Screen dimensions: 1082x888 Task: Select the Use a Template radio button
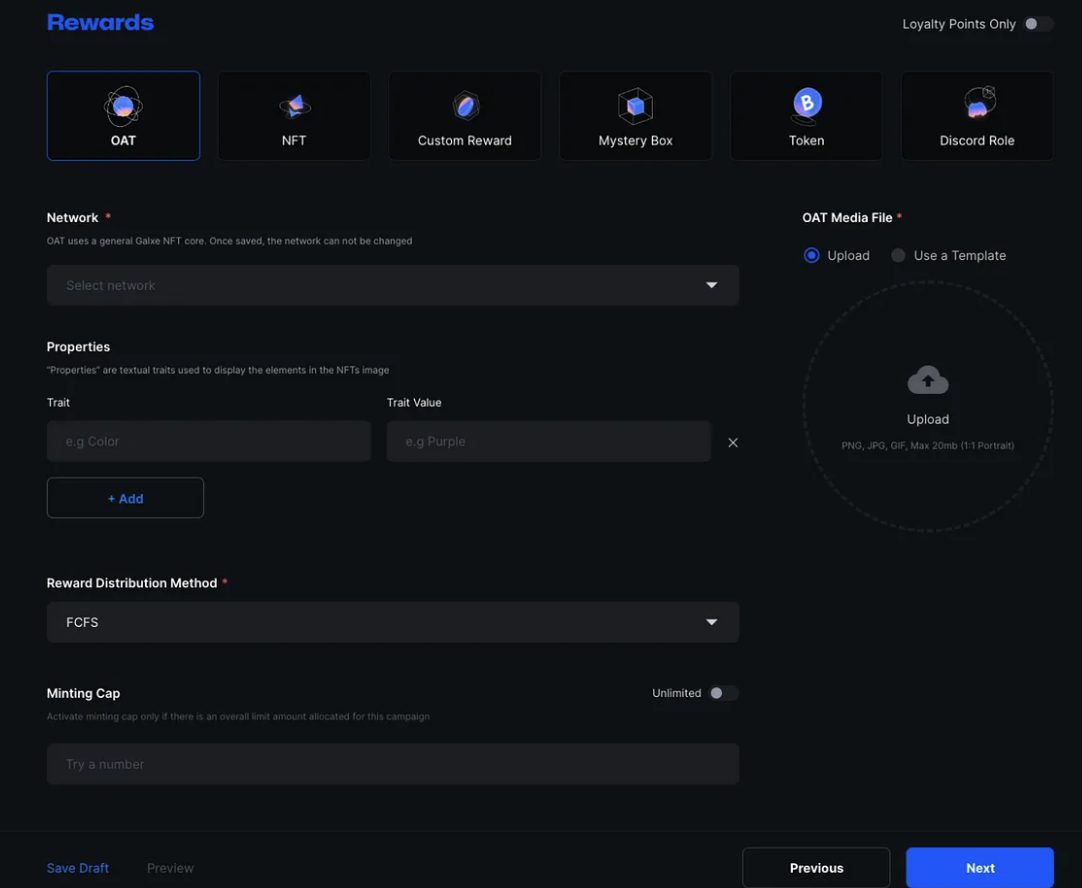(898, 256)
